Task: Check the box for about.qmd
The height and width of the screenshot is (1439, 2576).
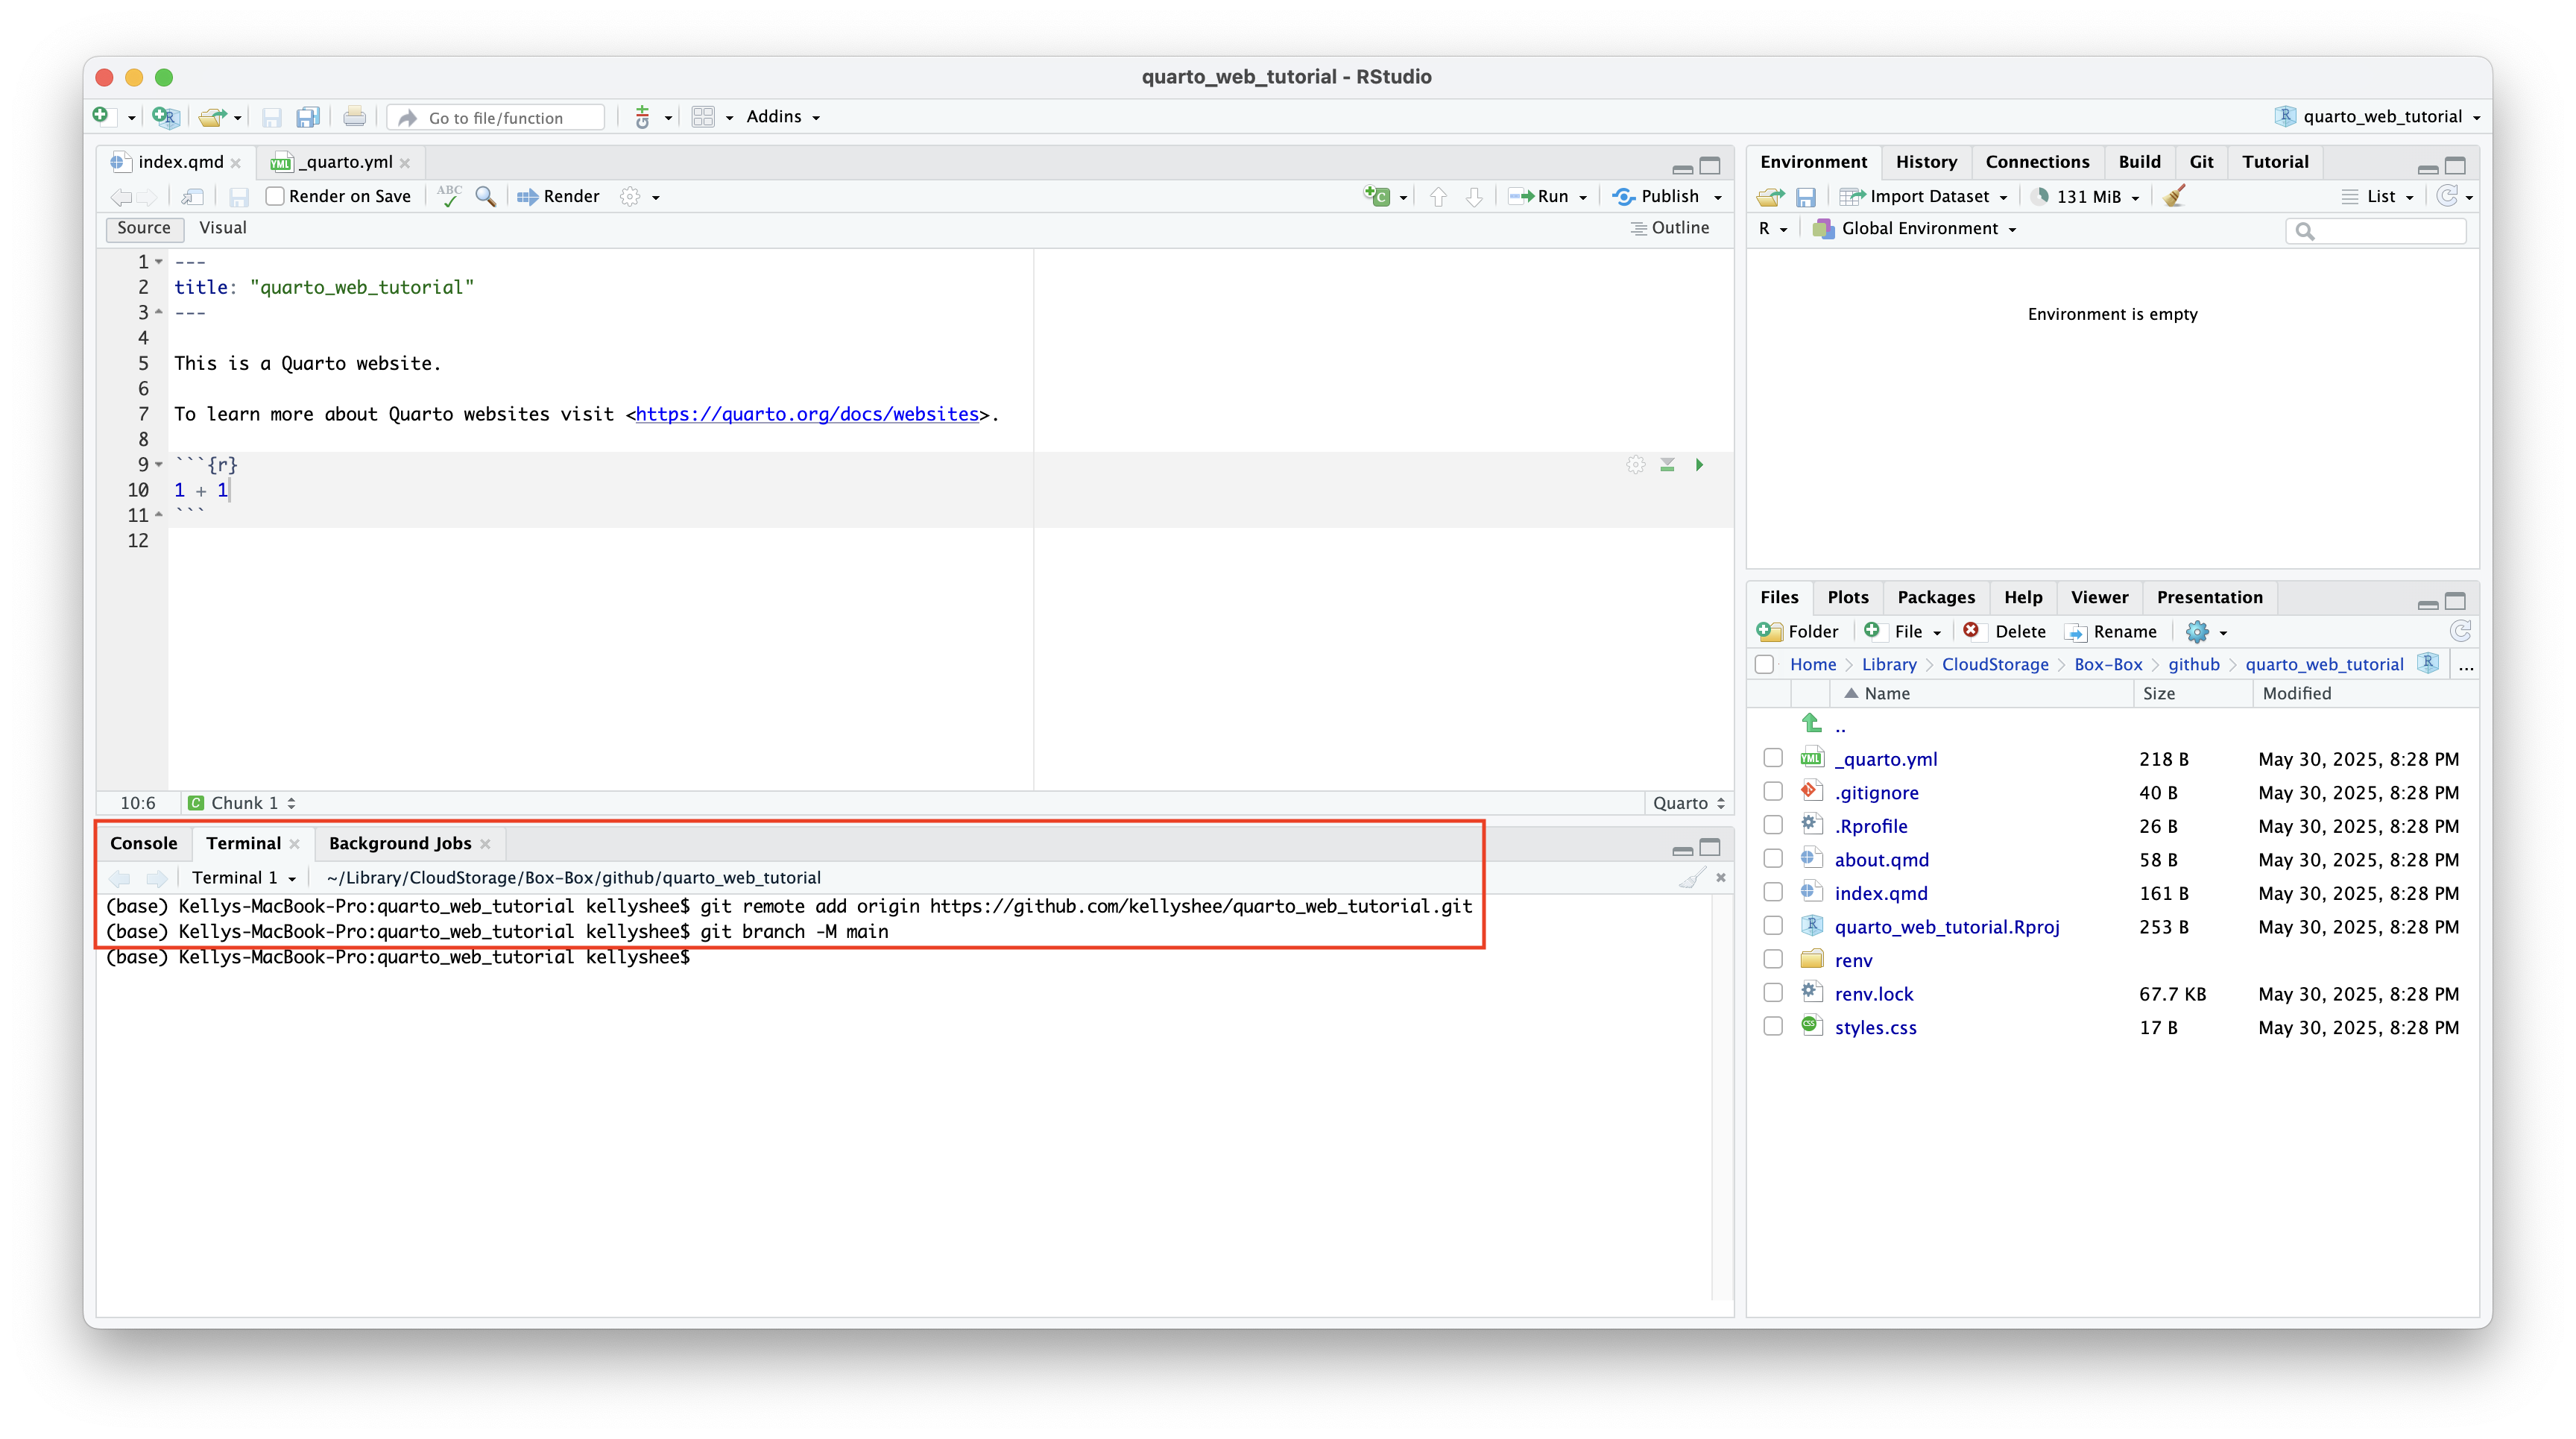Action: pos(1773,858)
